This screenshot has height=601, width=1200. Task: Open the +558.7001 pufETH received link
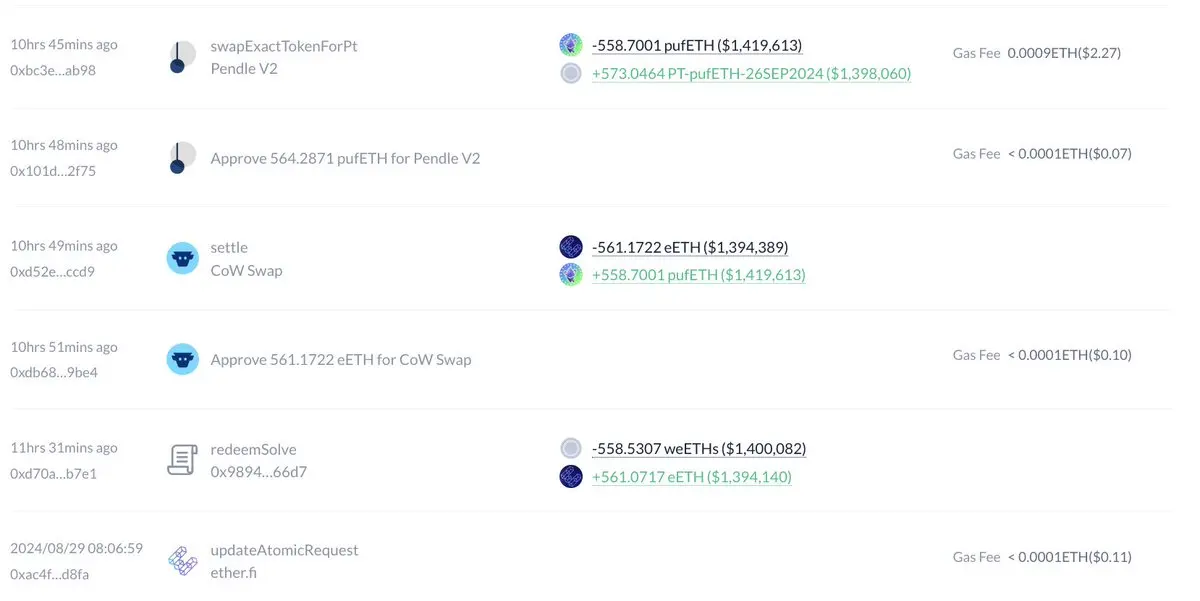698,274
